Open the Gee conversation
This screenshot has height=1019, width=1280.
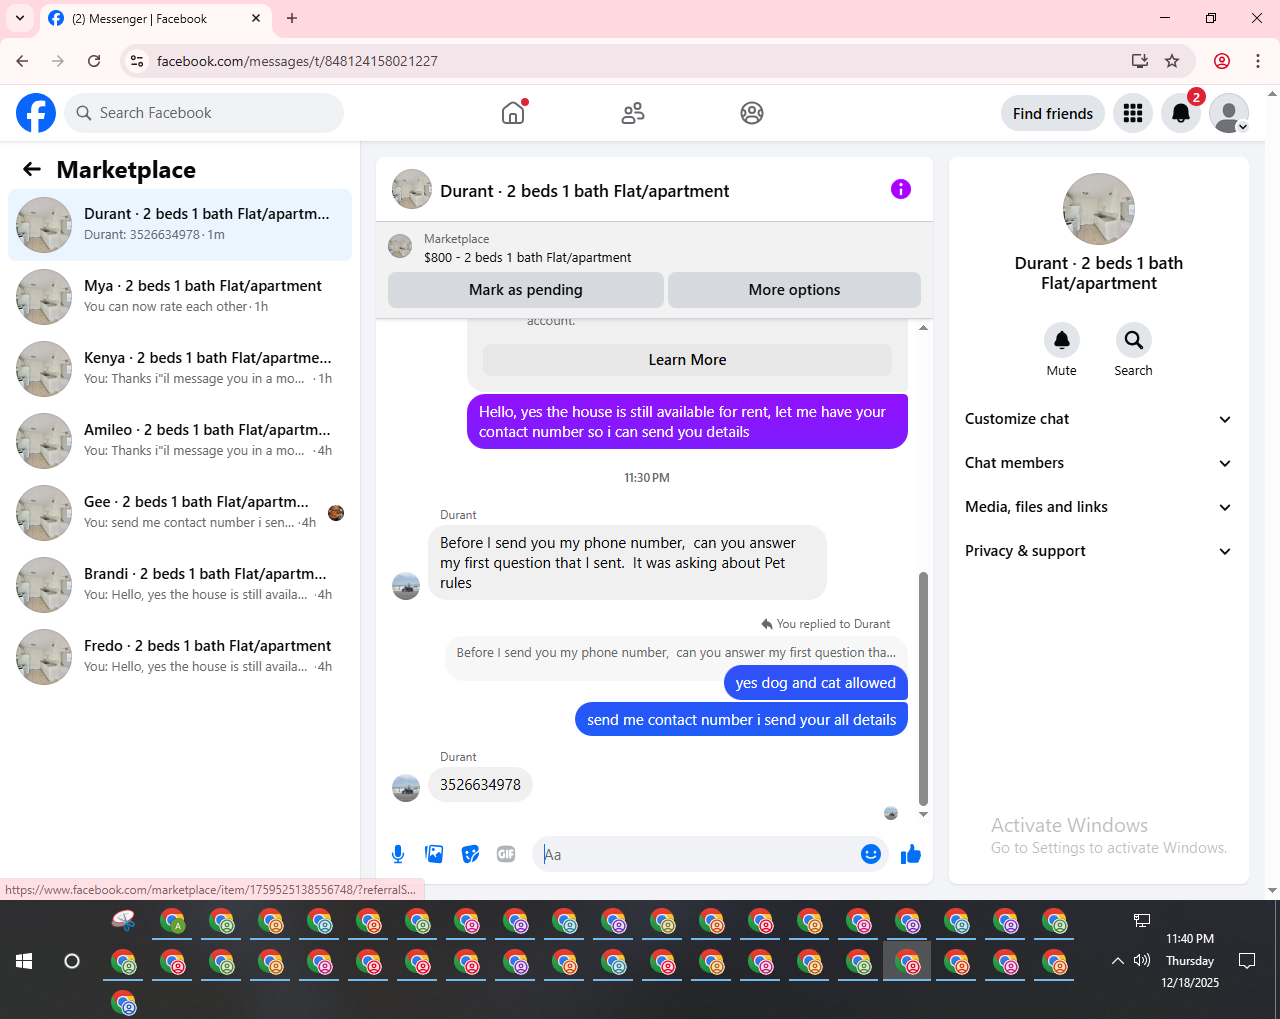click(x=180, y=513)
